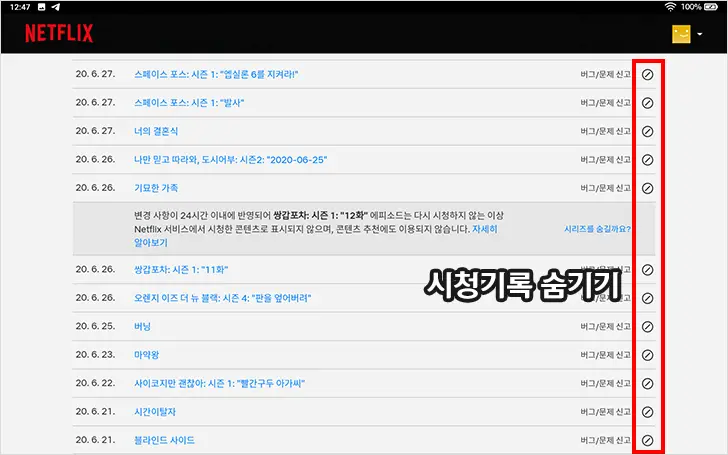Click 시리즈를 숨길까요? link

[597, 229]
